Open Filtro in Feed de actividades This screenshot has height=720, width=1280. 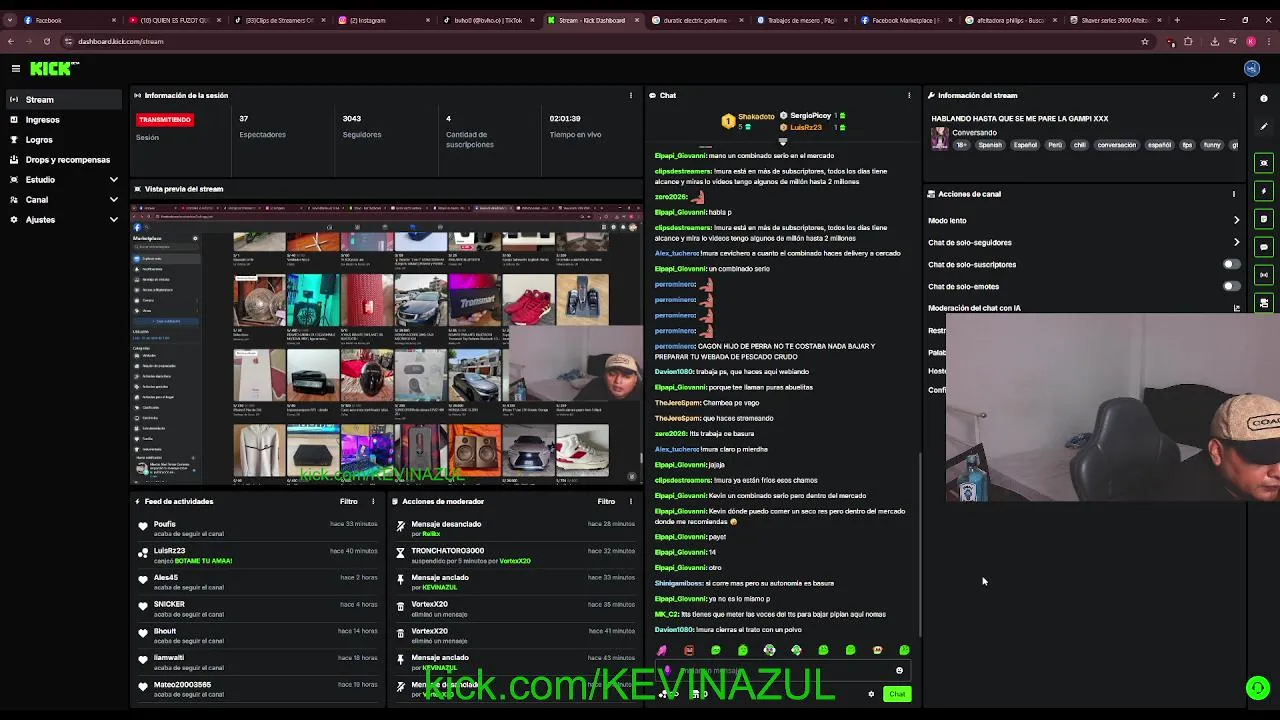348,501
